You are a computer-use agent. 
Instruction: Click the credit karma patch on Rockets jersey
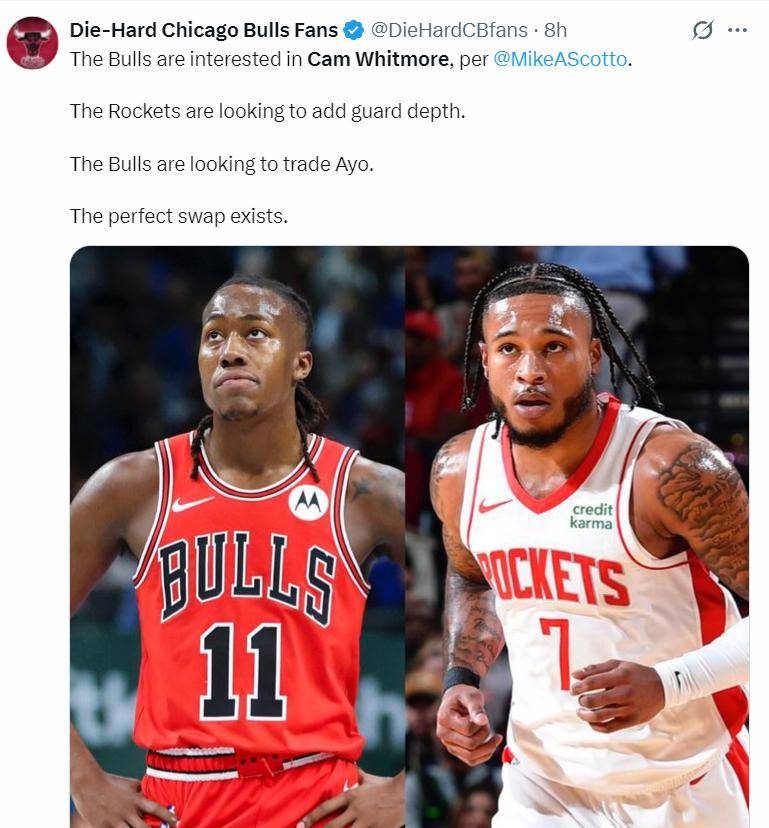(592, 516)
